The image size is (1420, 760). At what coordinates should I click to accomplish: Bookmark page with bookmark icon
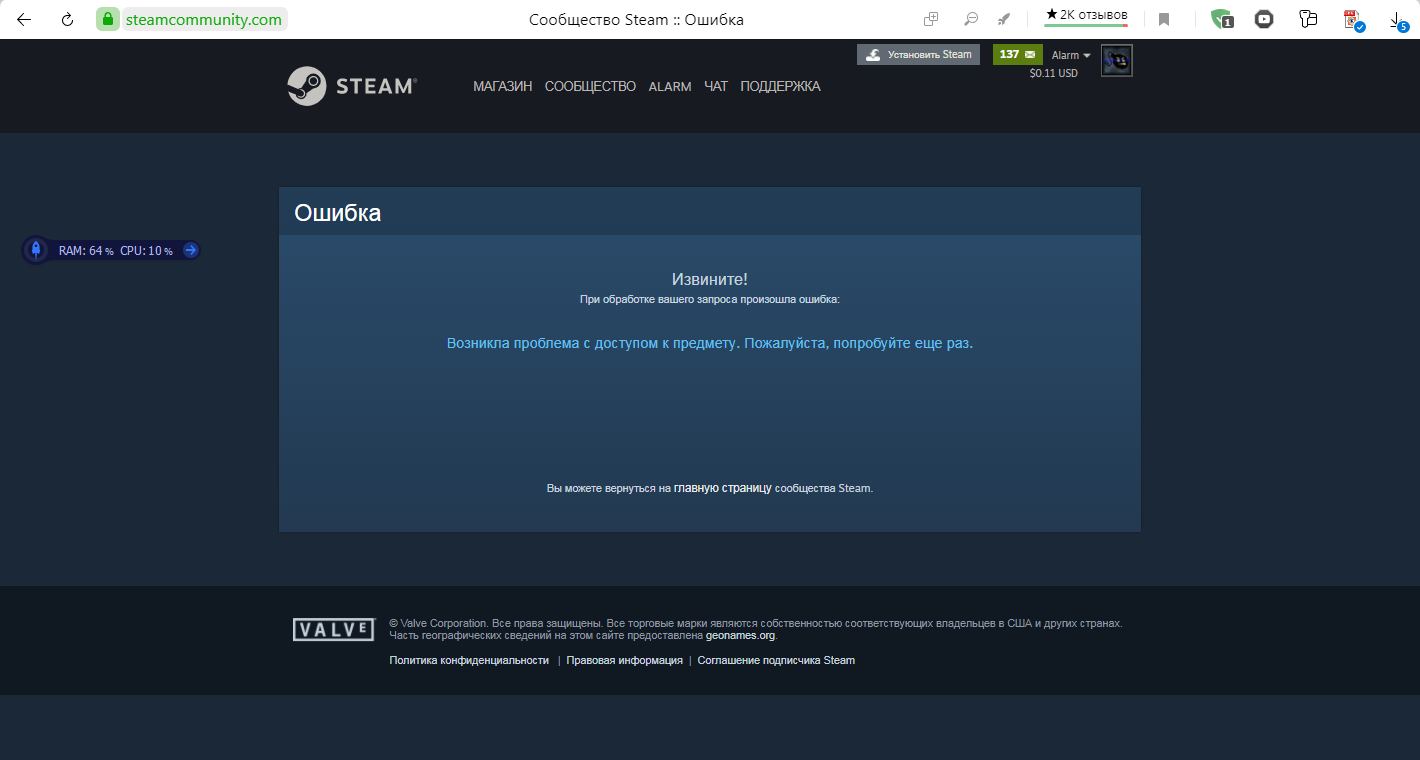click(x=1164, y=19)
